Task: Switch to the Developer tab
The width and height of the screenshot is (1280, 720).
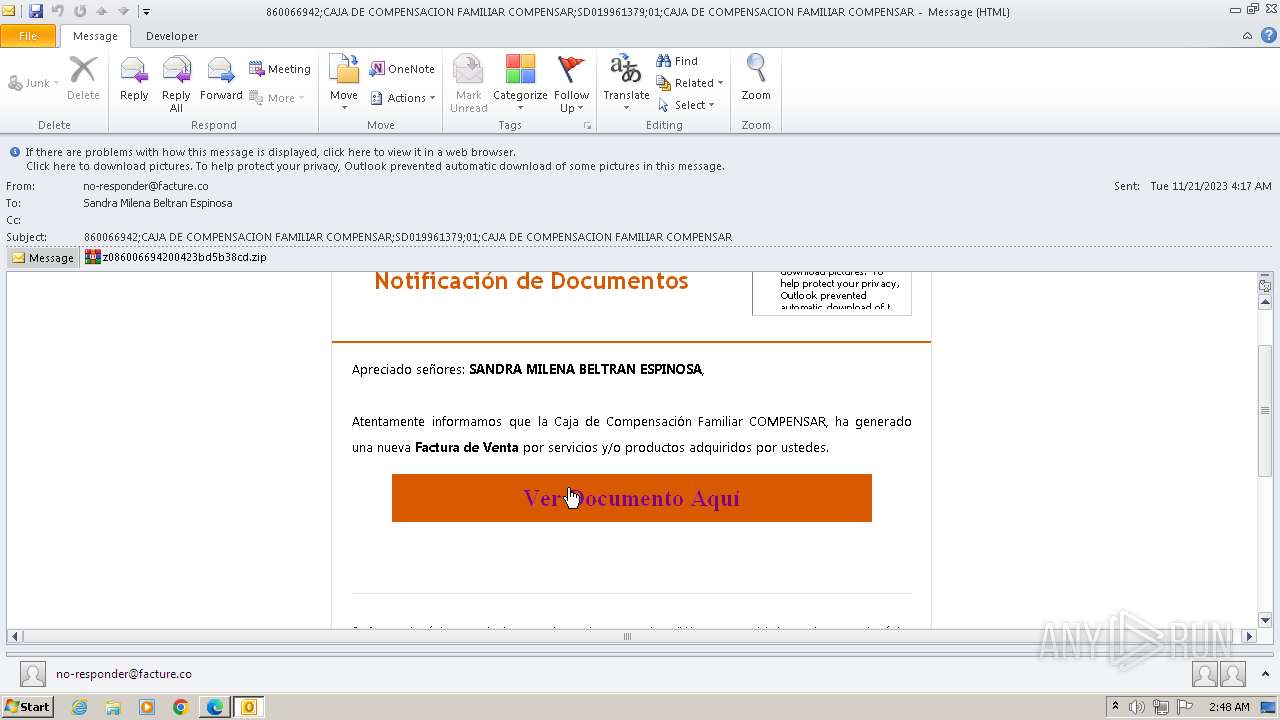Action: (172, 36)
